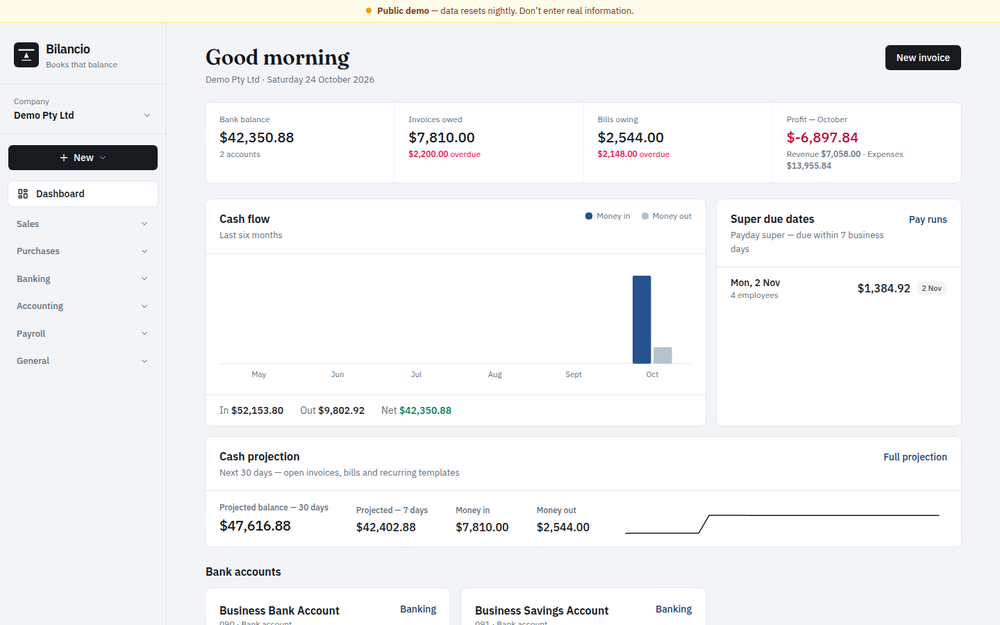This screenshot has height=625, width=1000.
Task: Click the 7-day projection $42,402.88
Action: 386,527
